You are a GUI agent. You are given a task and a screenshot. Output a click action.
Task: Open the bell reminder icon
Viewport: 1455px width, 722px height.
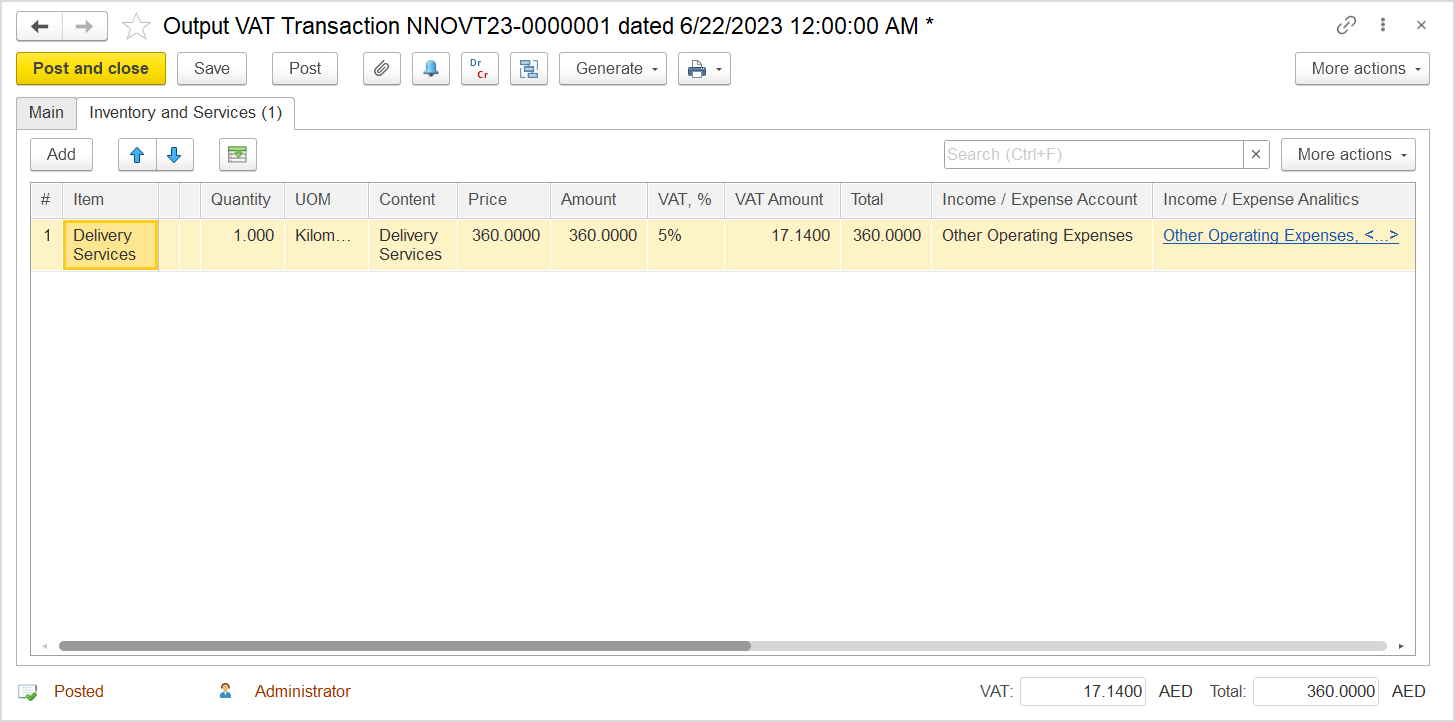click(x=431, y=69)
